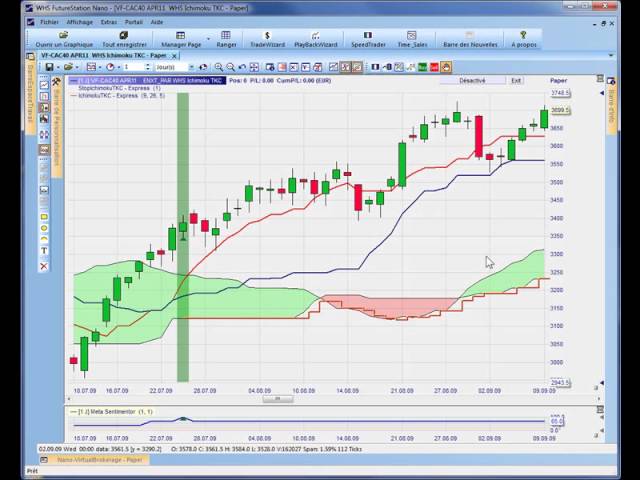Open the Extras menu
Screen dimensions: 640x480
tap(109, 22)
